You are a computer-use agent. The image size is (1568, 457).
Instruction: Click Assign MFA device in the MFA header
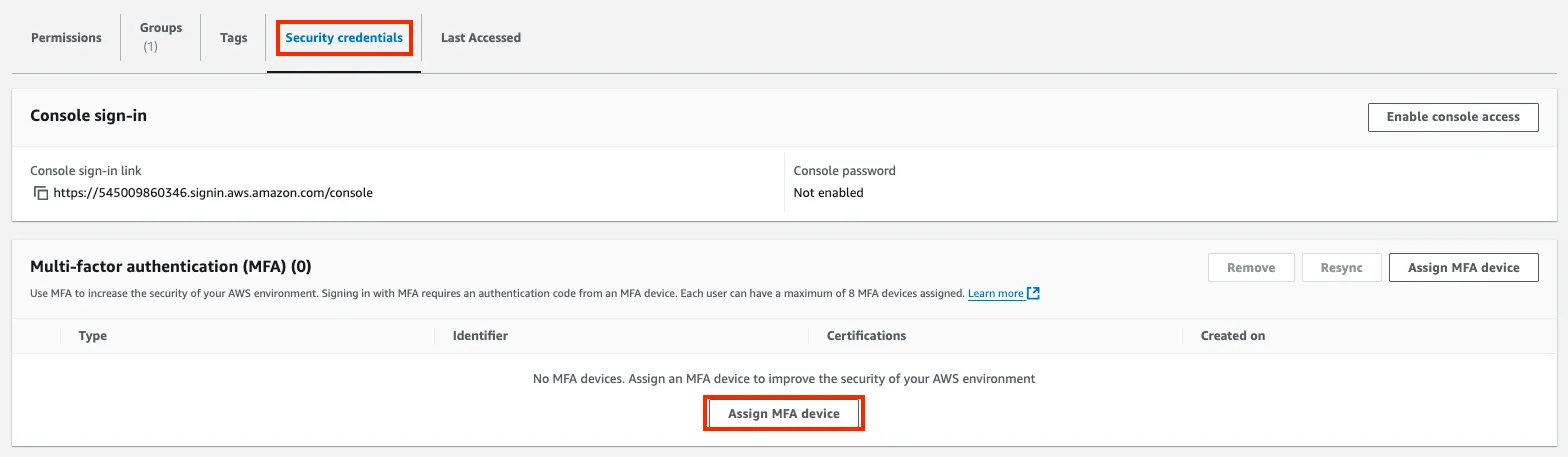(1463, 268)
